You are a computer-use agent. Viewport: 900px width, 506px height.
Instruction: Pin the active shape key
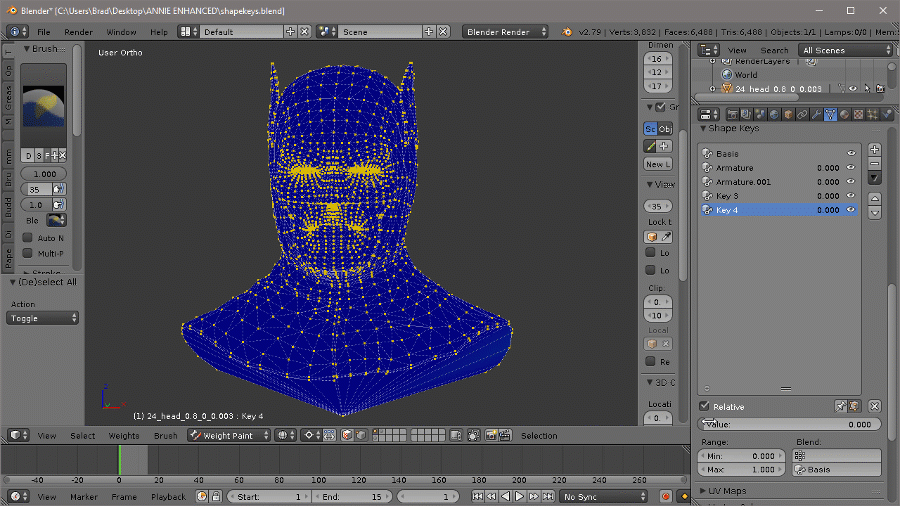[x=841, y=406]
